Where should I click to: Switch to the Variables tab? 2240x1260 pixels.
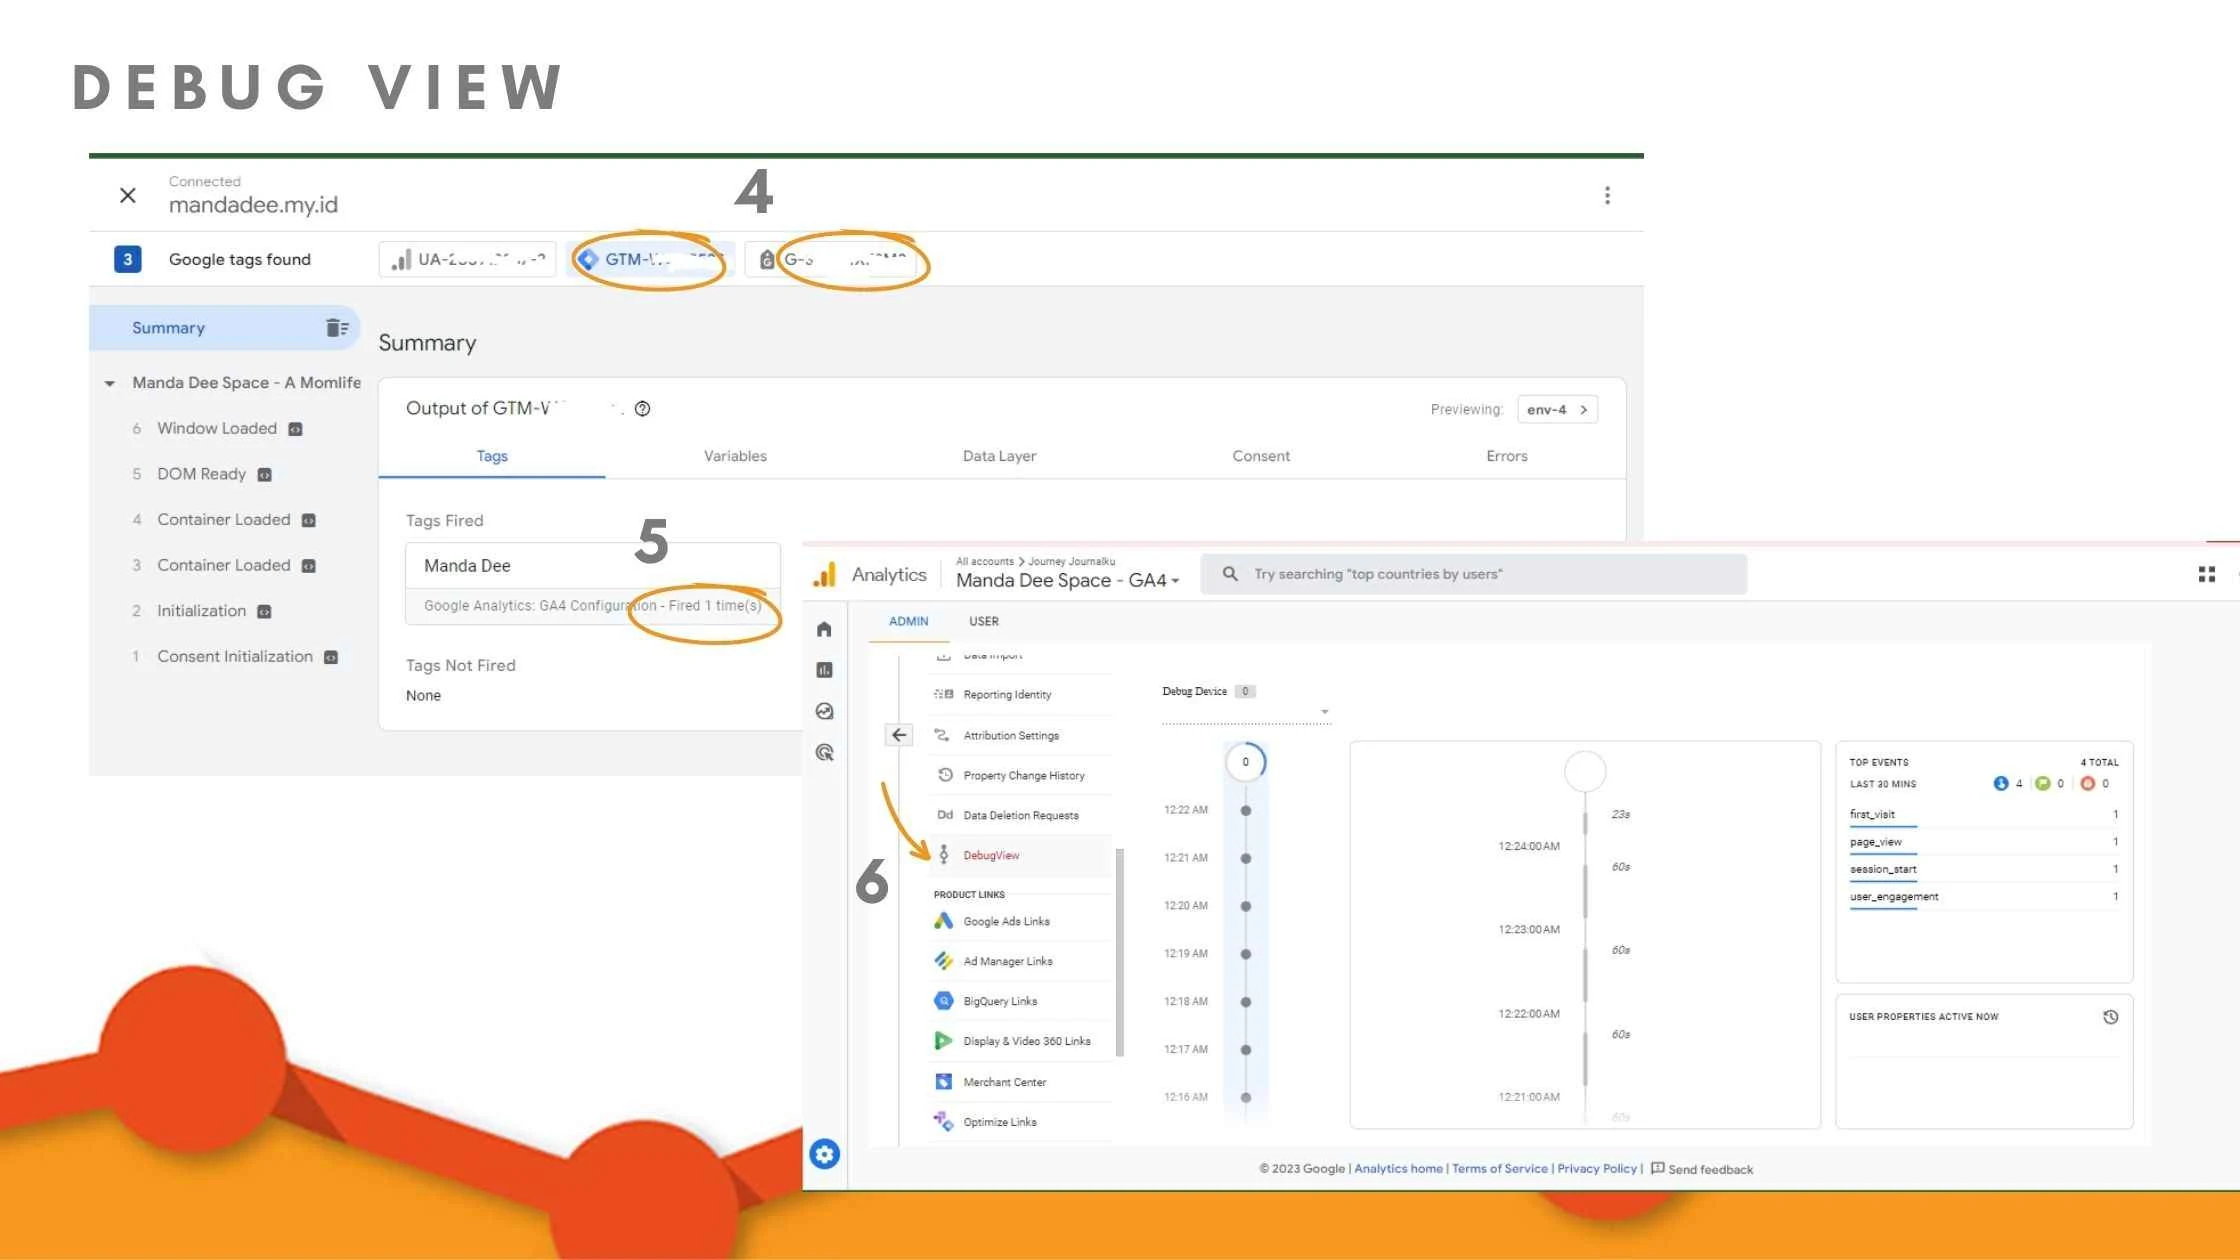point(735,457)
